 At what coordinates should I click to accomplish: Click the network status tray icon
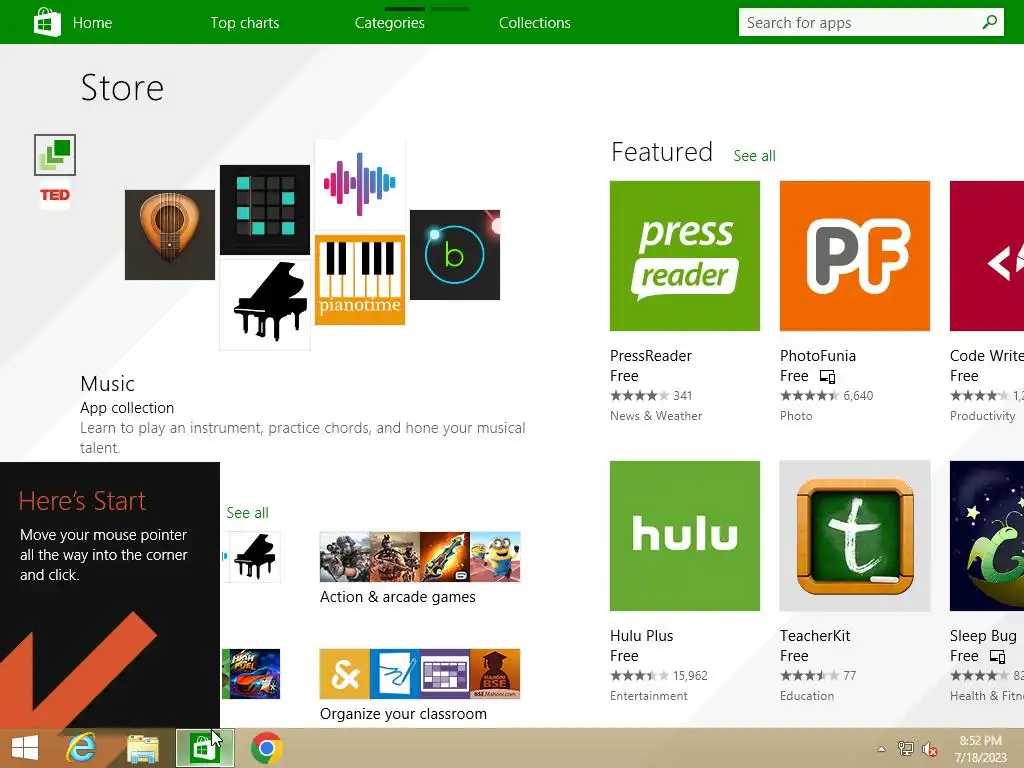906,749
